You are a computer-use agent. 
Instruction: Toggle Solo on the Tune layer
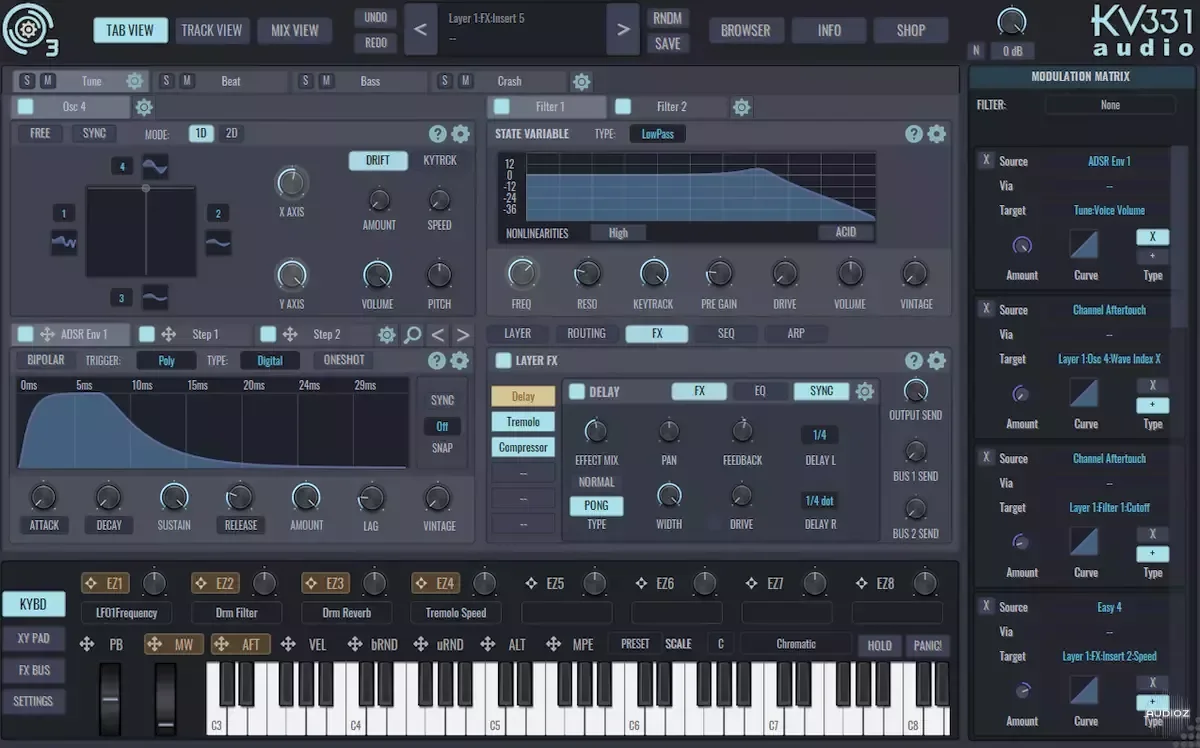pyautogui.click(x=26, y=81)
